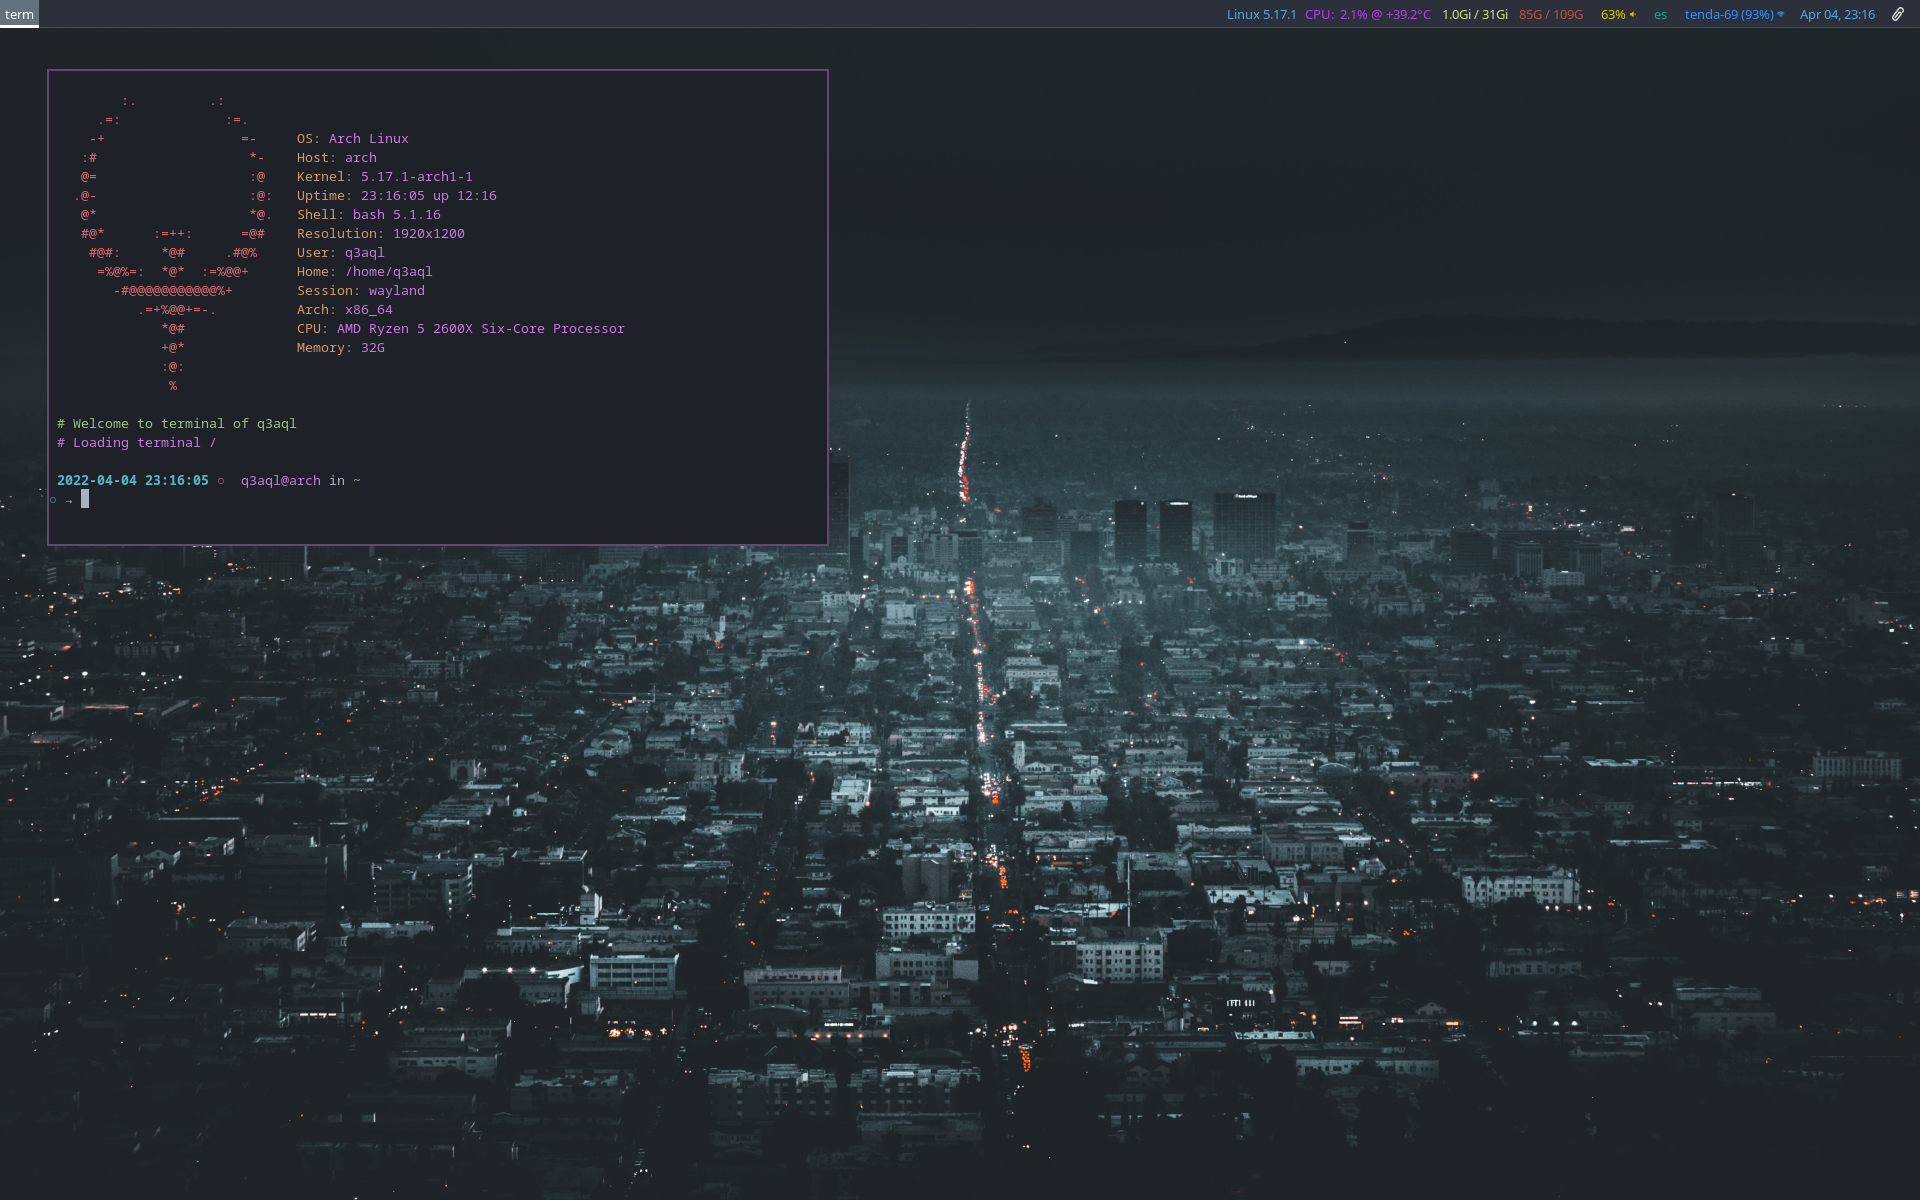
Task: Click the 'OS: Arch Linux' line
Action: (352, 138)
